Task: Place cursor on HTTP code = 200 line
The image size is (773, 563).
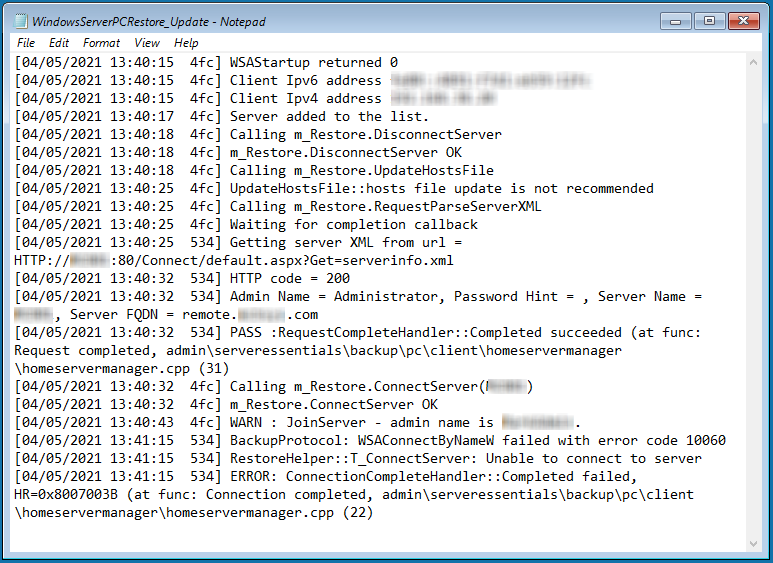Action: click(182, 279)
